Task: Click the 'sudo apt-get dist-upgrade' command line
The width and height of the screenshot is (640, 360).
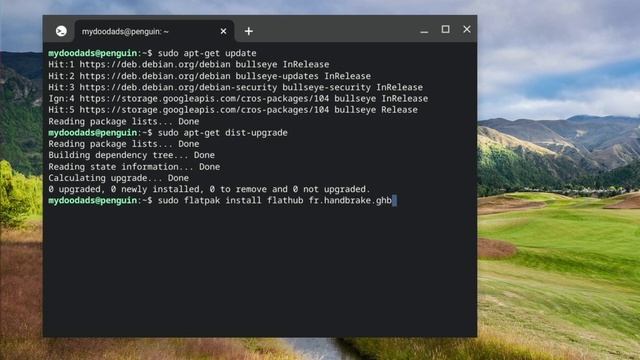Action: pos(168,133)
